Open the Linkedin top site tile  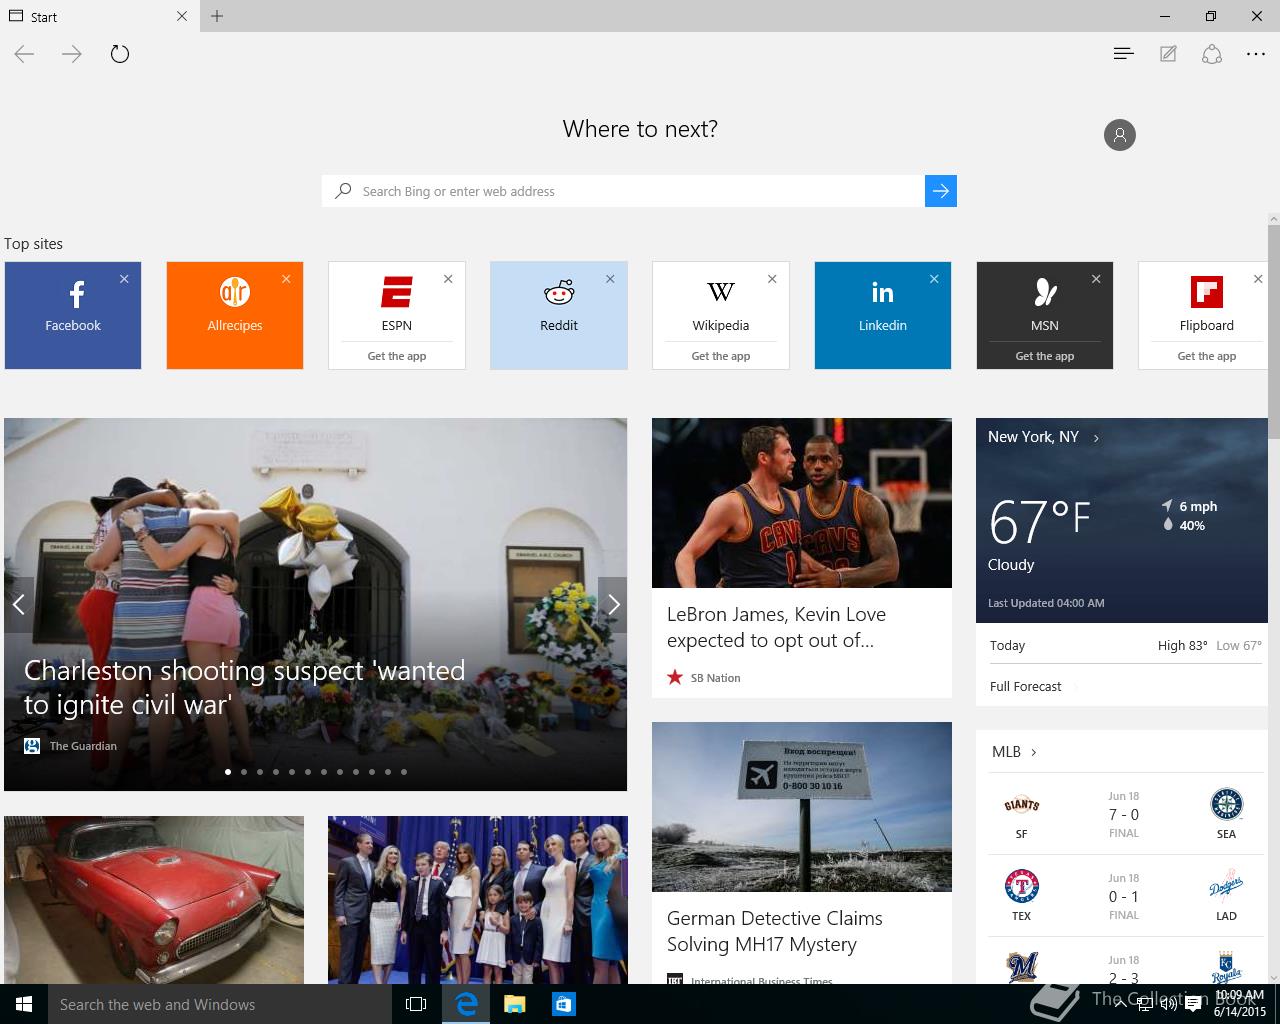point(883,315)
